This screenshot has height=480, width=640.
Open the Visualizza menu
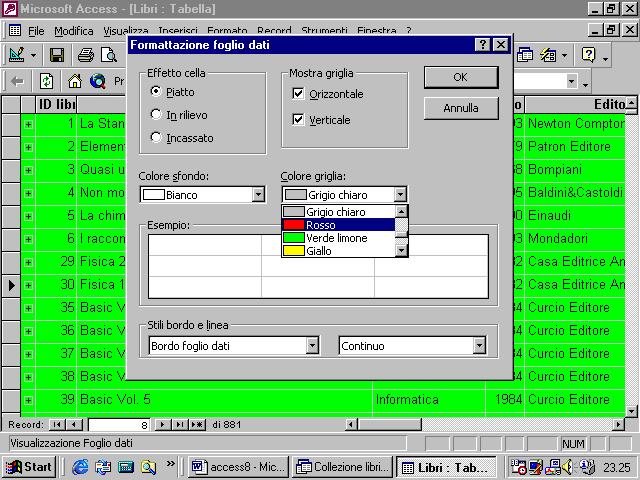pyautogui.click(x=126, y=31)
